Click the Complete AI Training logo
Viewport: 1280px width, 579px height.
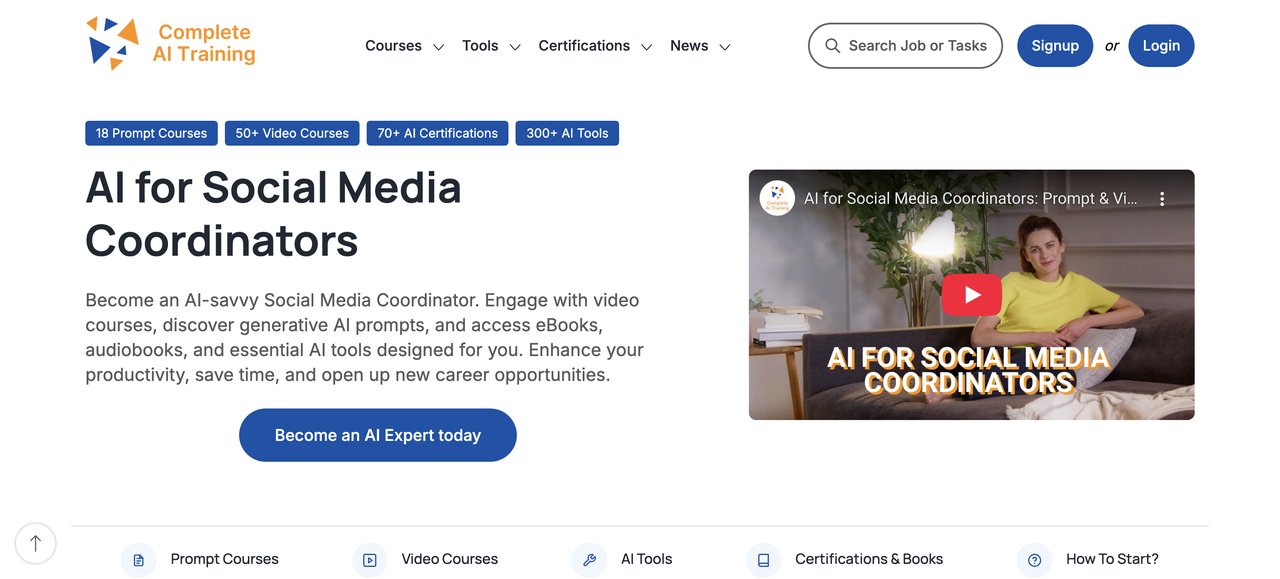[x=171, y=44]
